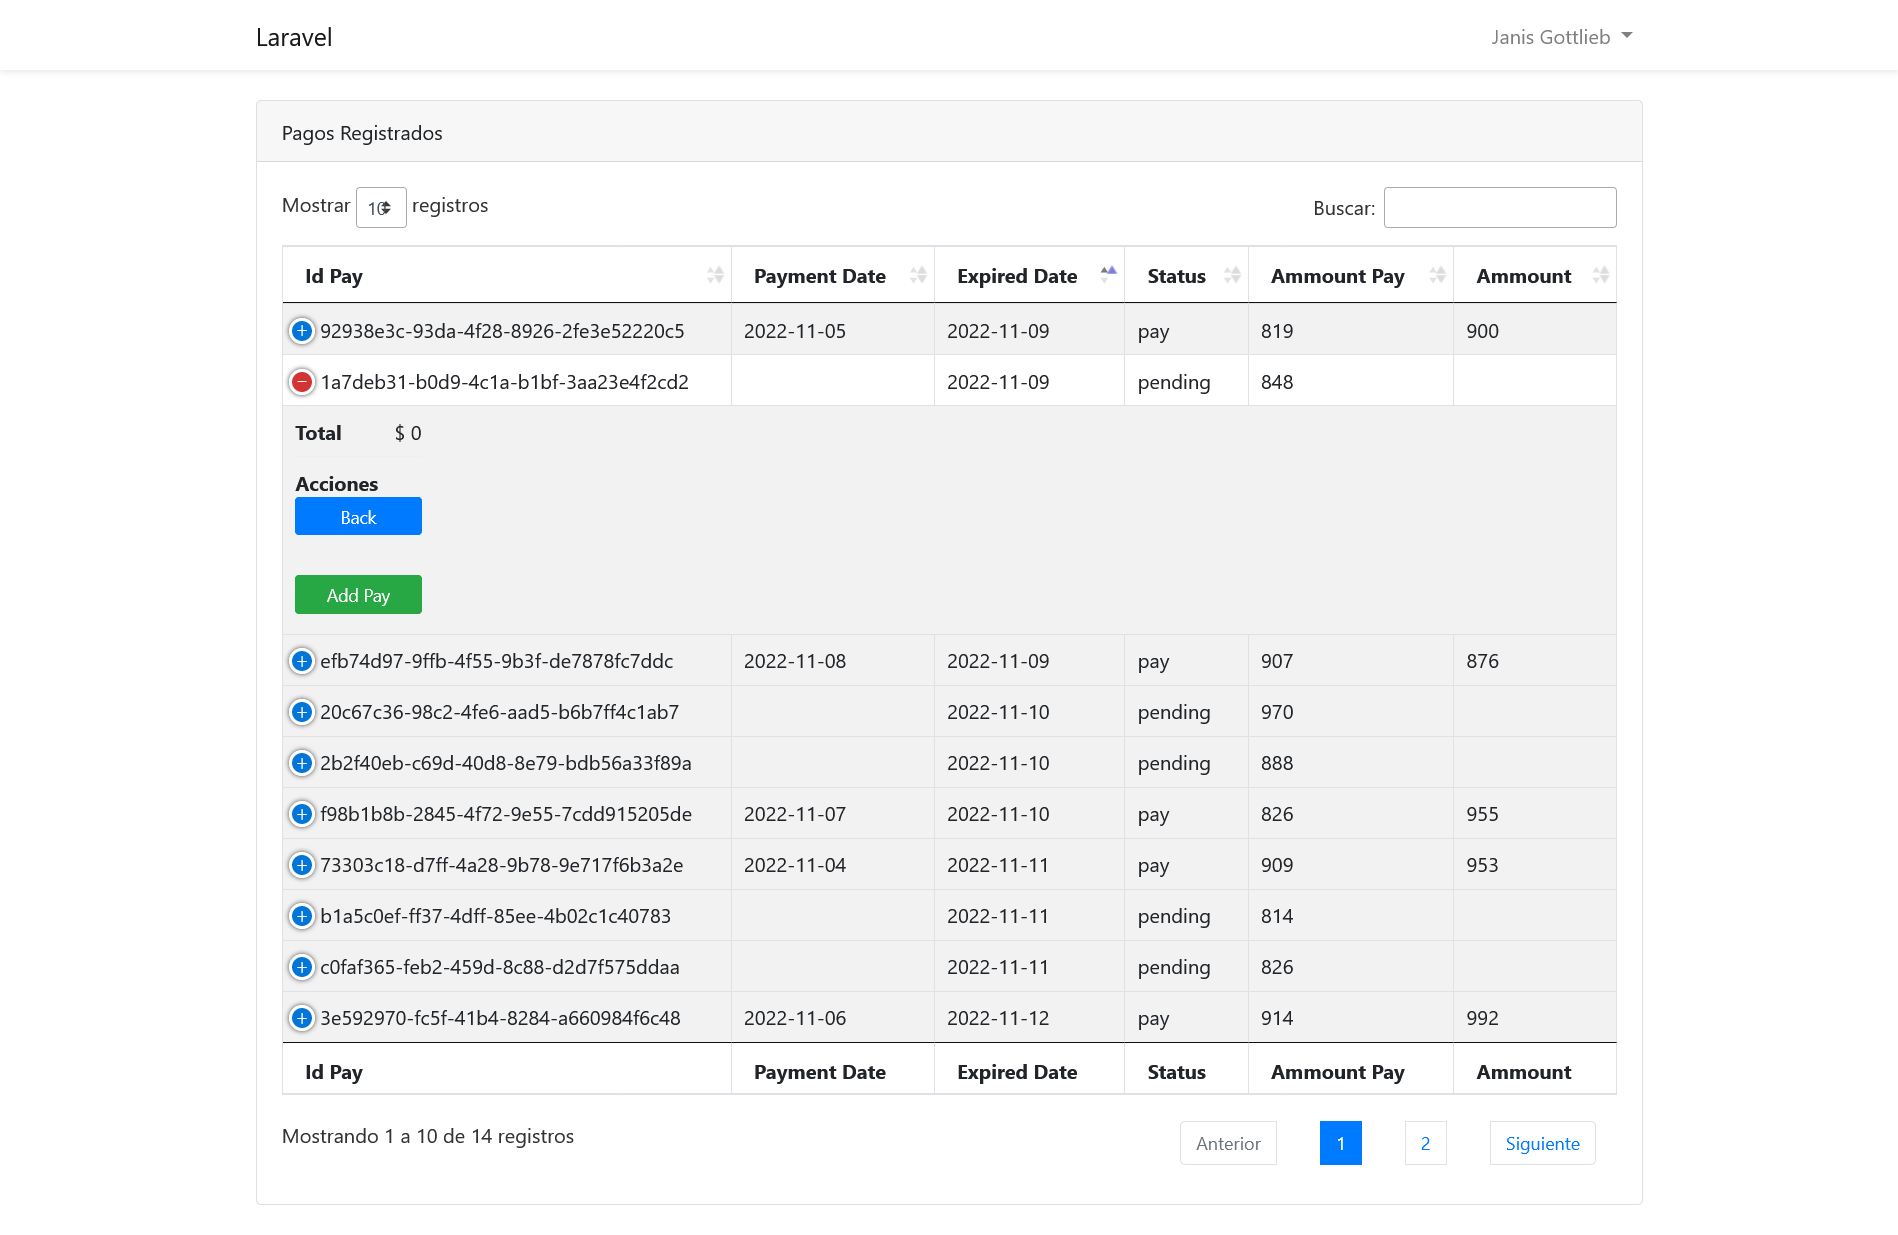
Task: Select the Laravel brand in the navbar
Action: click(294, 37)
